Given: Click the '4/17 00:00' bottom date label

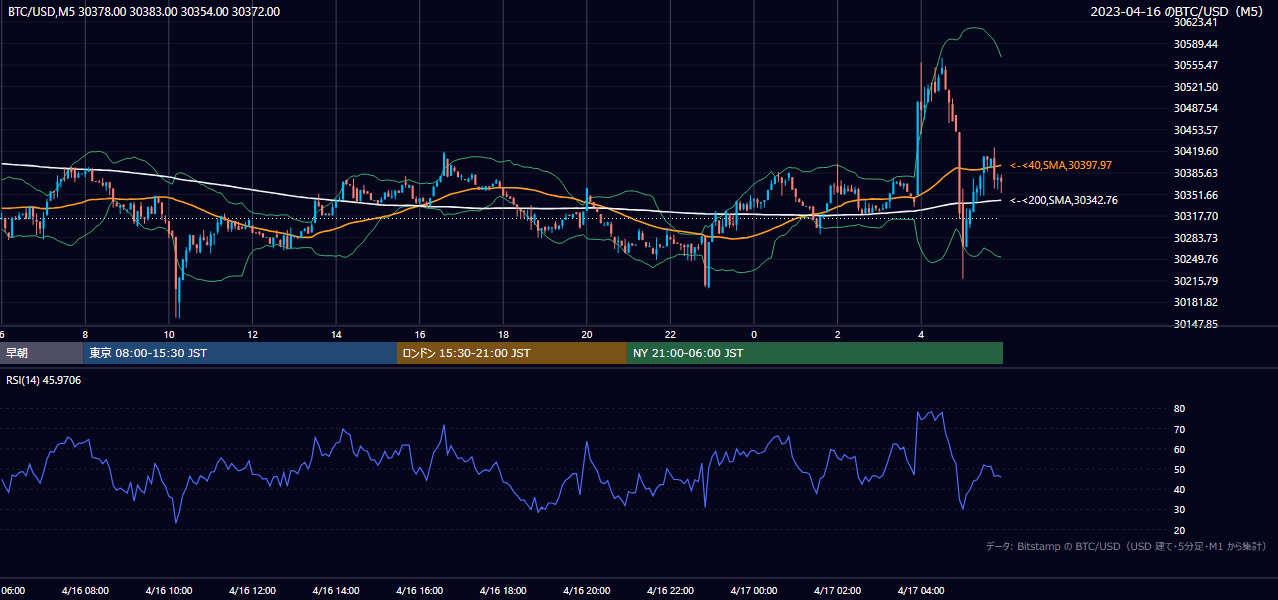Looking at the screenshot, I should (x=754, y=591).
